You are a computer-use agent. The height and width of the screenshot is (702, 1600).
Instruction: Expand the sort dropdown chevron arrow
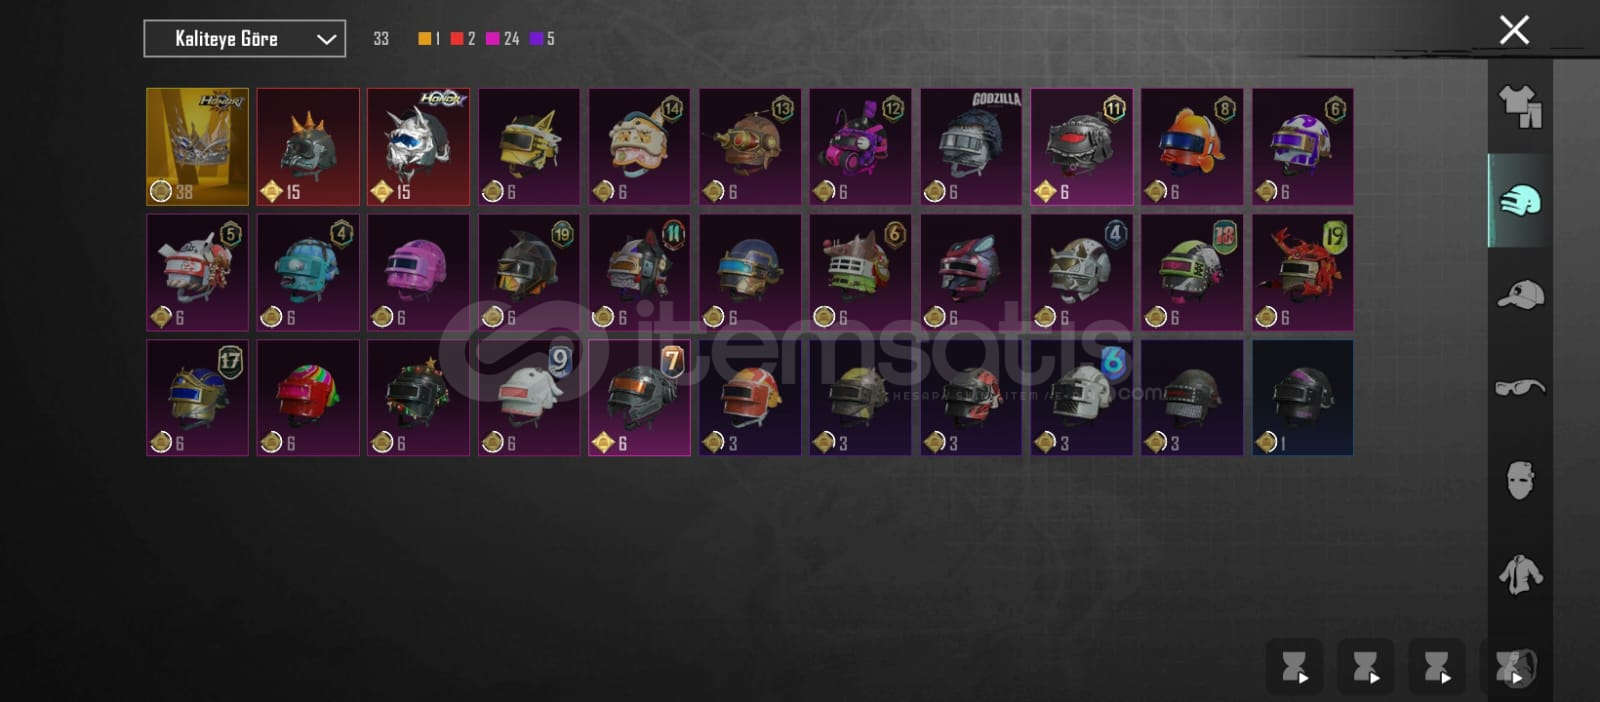click(x=326, y=39)
